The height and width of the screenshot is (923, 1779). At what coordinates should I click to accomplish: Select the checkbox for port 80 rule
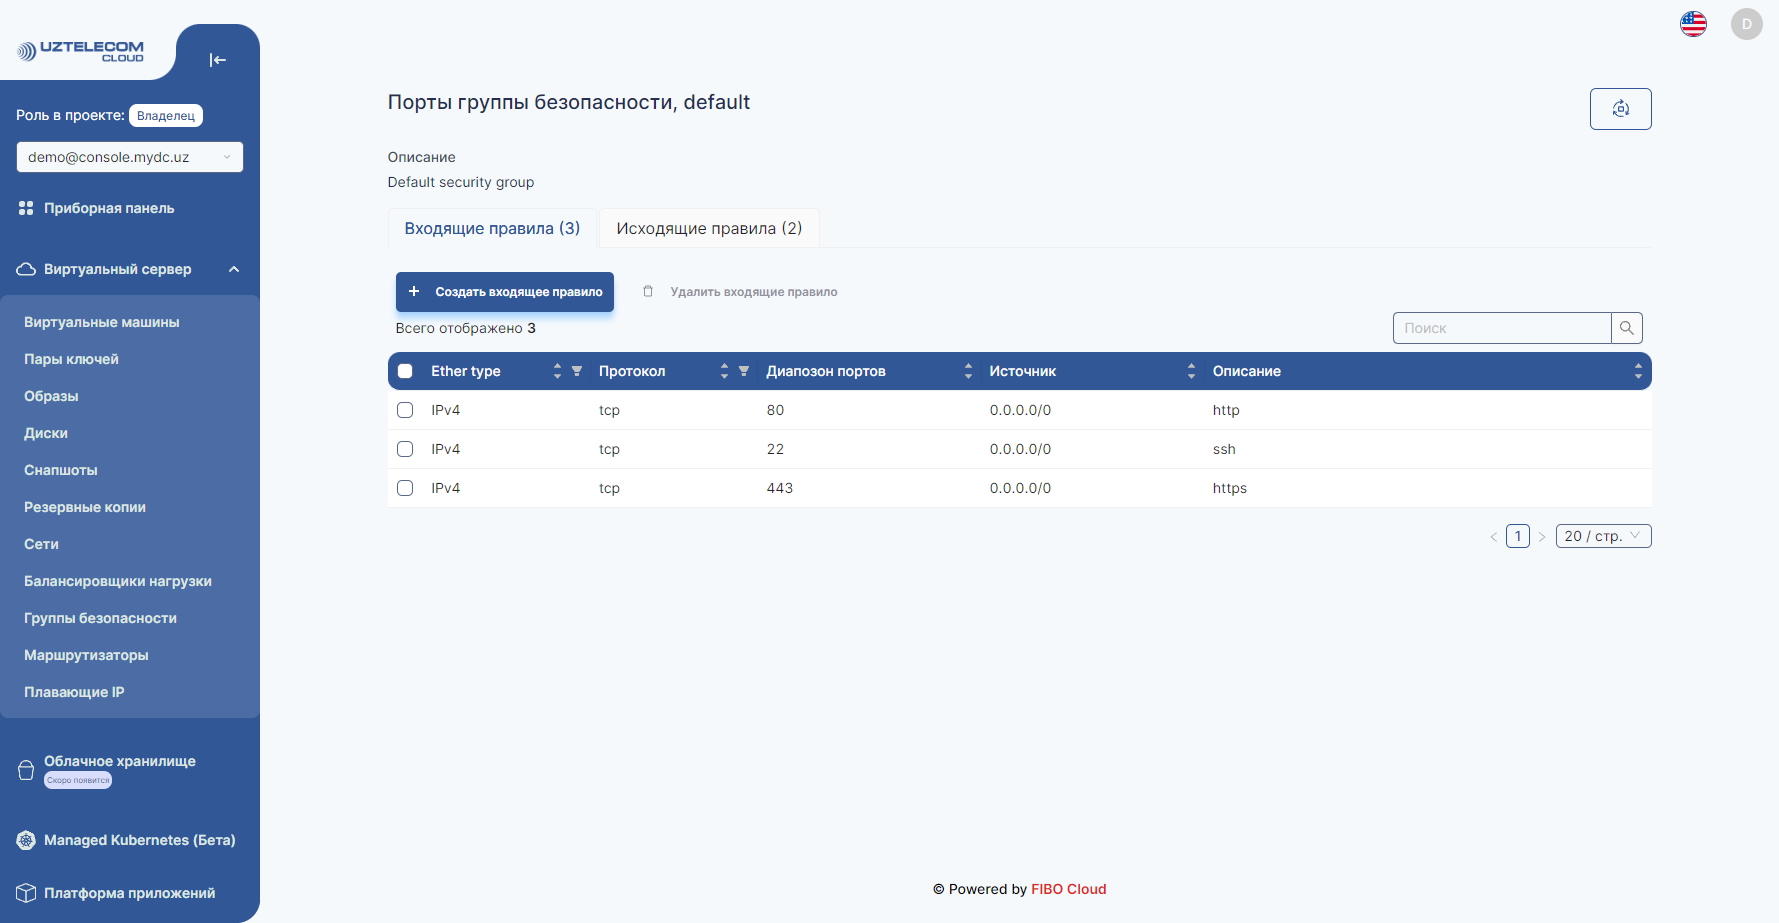tap(405, 410)
